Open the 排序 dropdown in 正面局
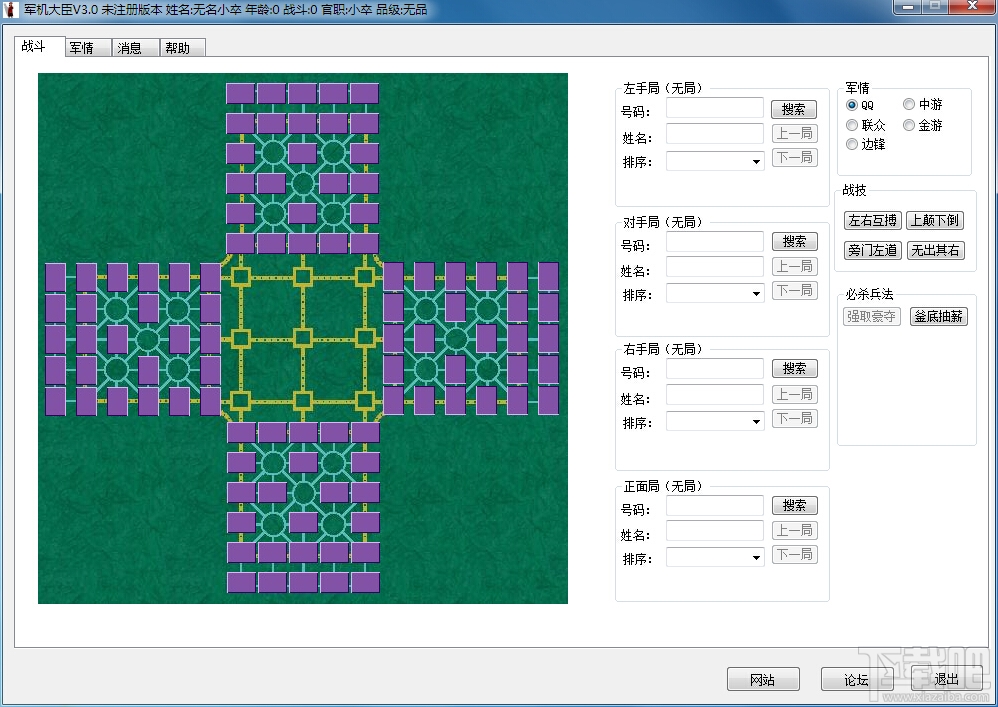 coord(715,558)
